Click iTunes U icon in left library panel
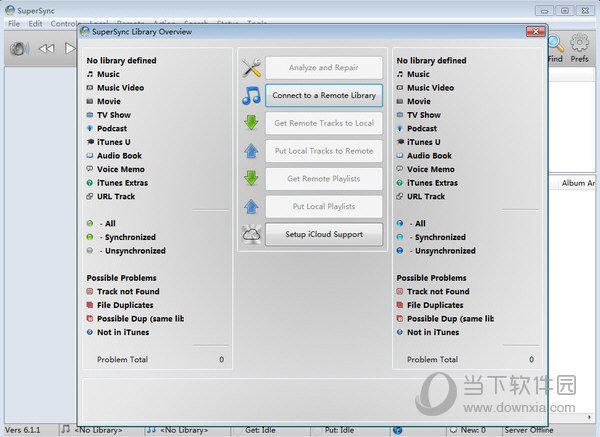The image size is (600, 437). 90,142
